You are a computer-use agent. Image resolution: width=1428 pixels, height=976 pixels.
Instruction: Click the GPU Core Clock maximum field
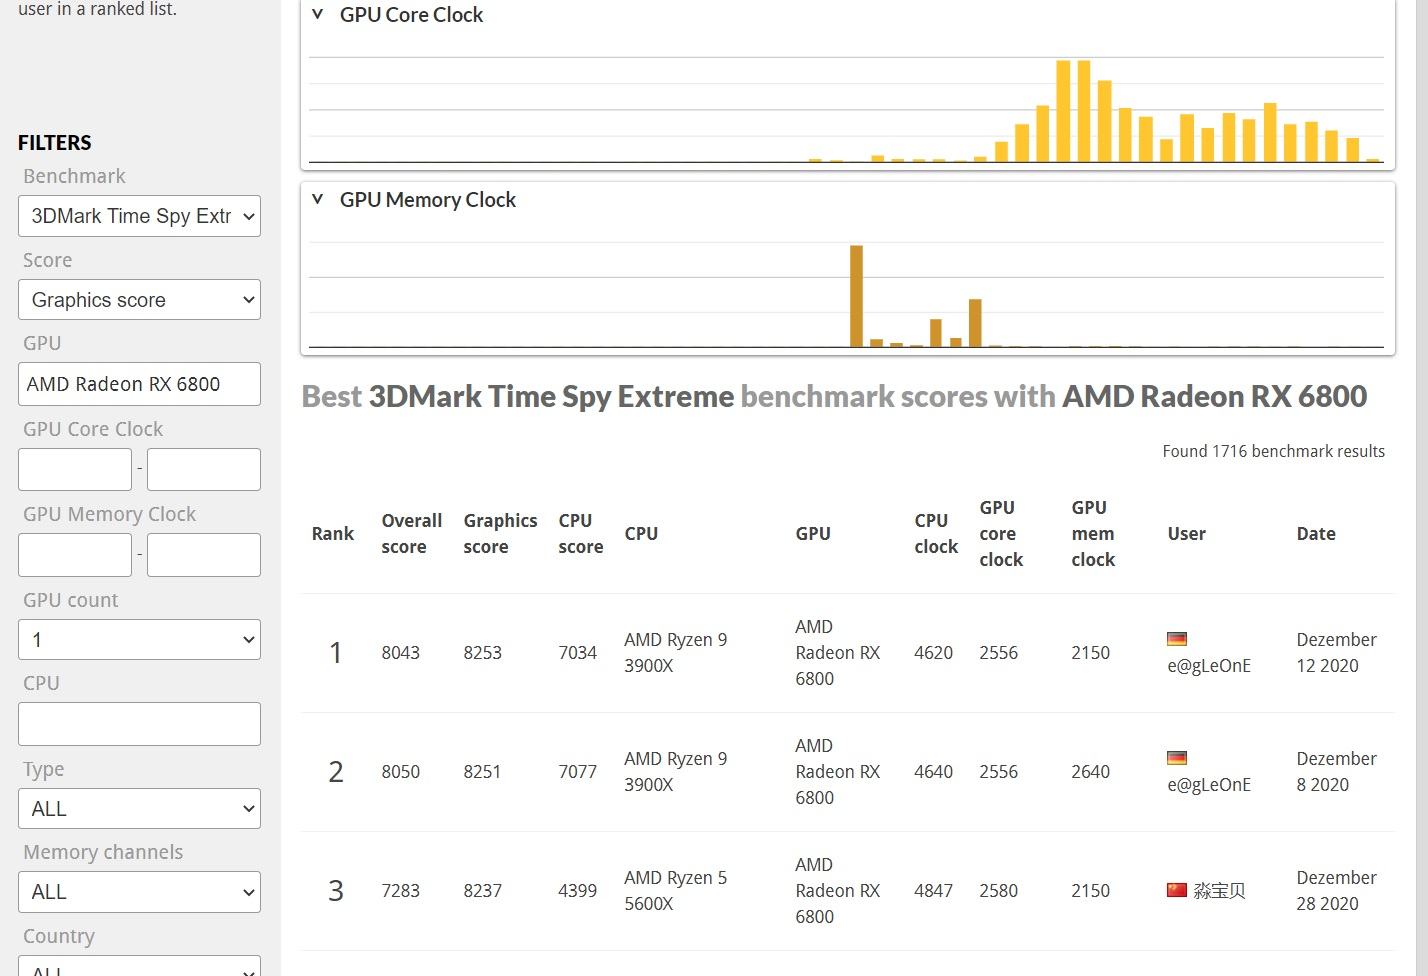coord(204,469)
